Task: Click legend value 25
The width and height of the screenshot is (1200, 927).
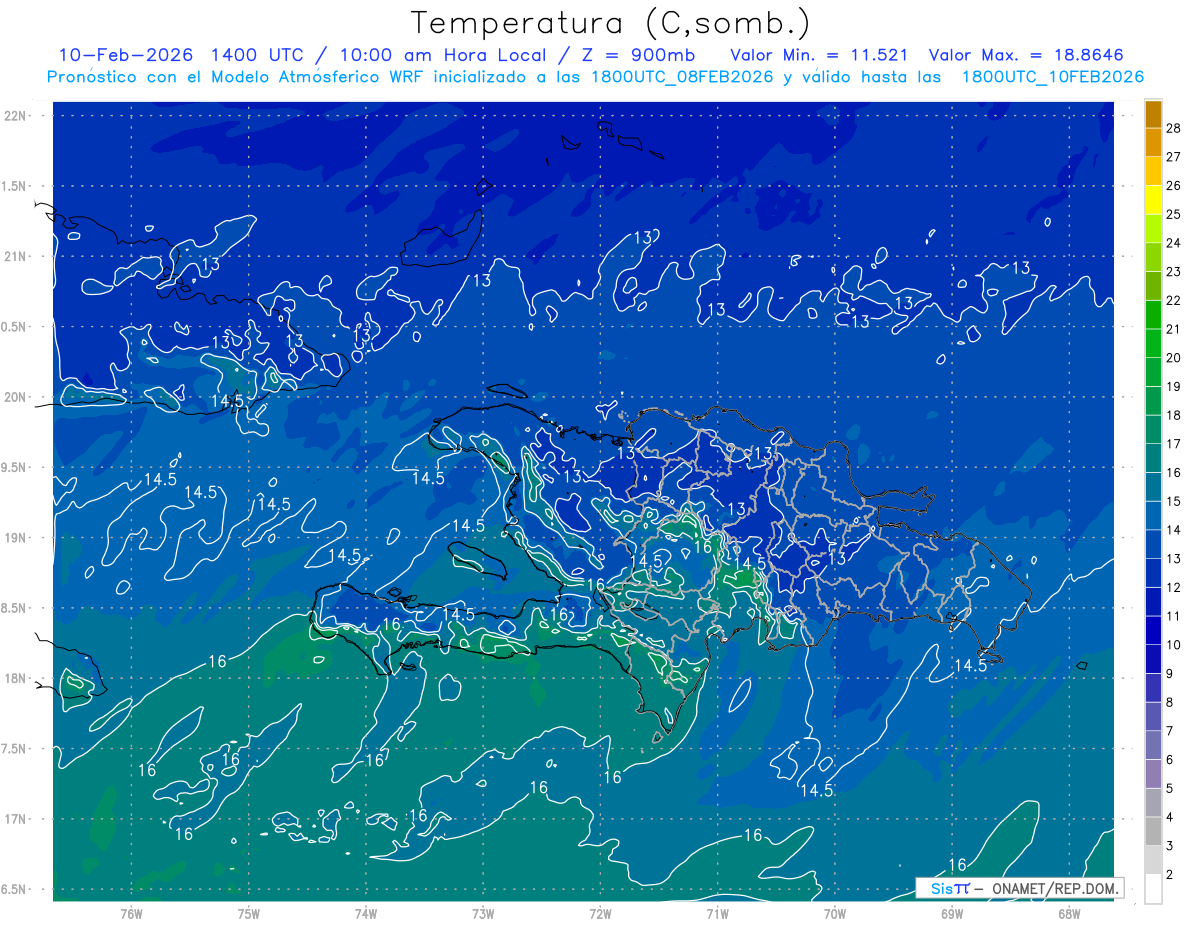Action: (1173, 214)
